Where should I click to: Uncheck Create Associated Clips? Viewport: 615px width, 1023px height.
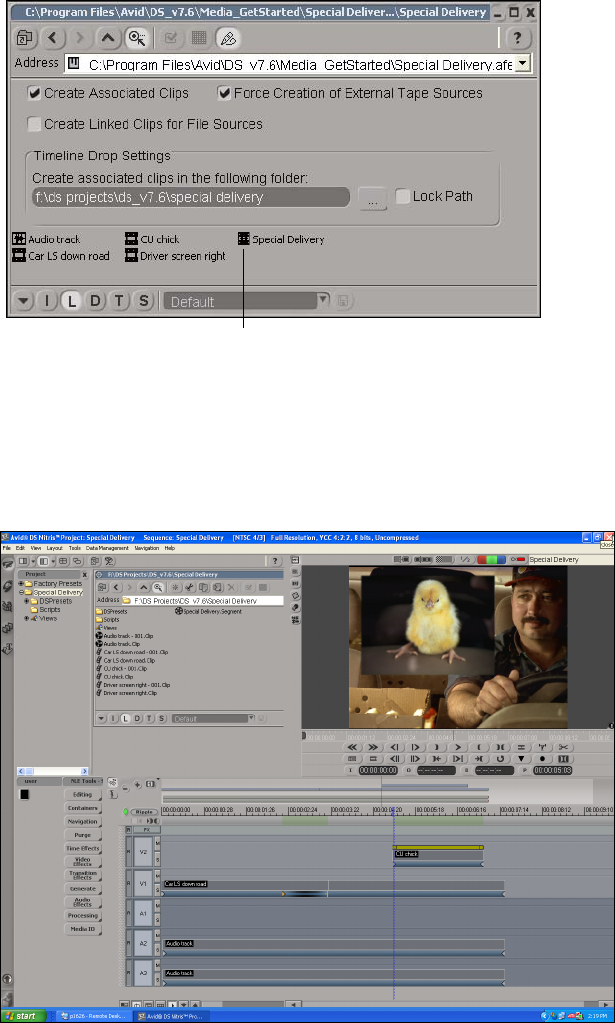point(34,93)
